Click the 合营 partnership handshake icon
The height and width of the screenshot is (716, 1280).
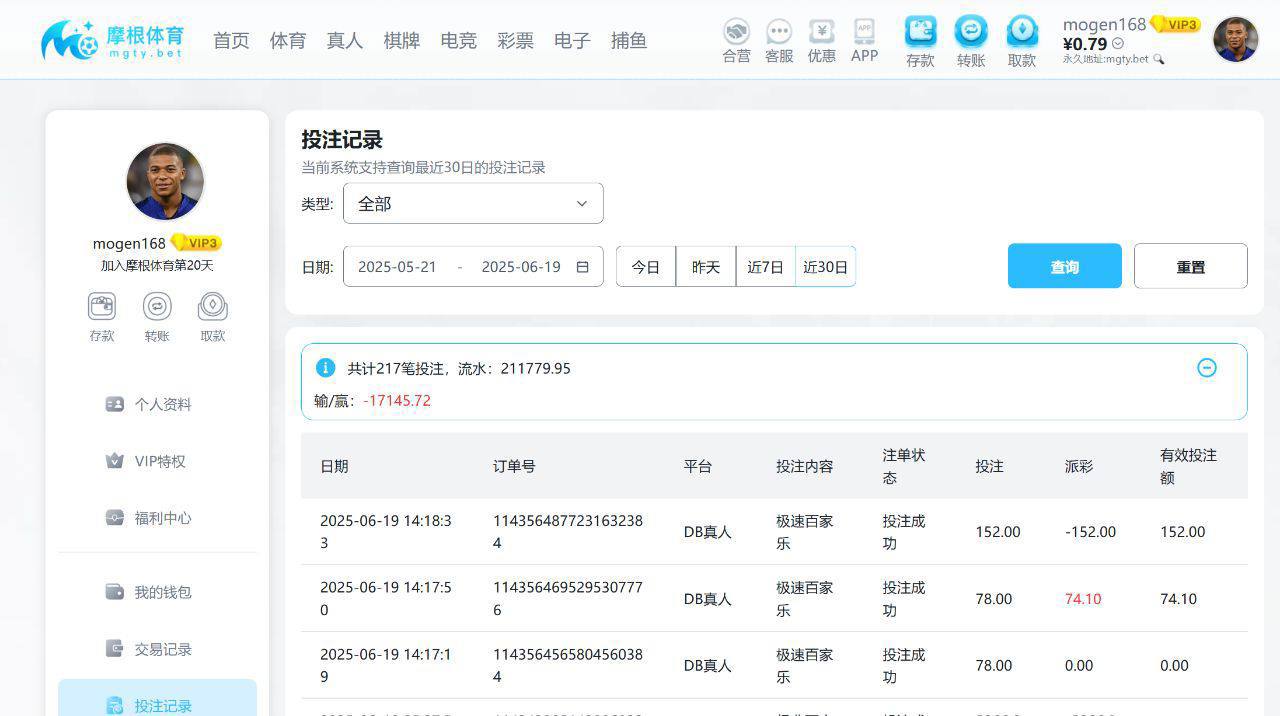click(736, 32)
